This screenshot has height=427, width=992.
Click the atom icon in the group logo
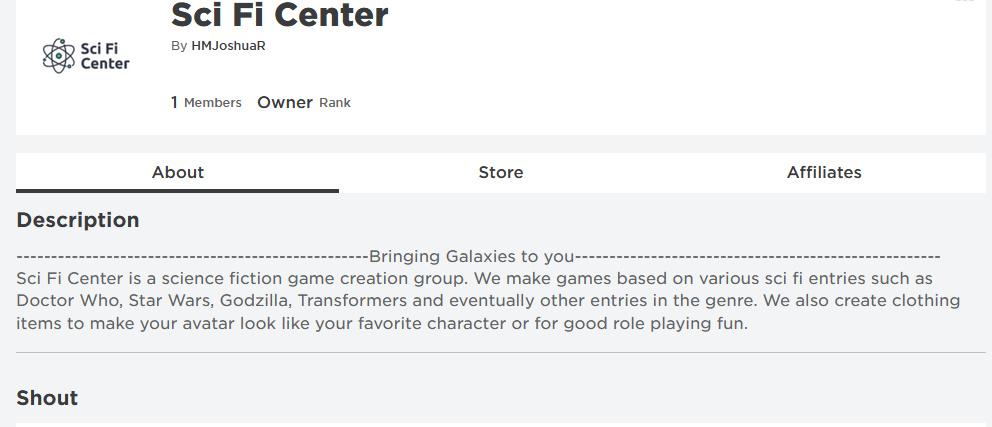[x=59, y=56]
